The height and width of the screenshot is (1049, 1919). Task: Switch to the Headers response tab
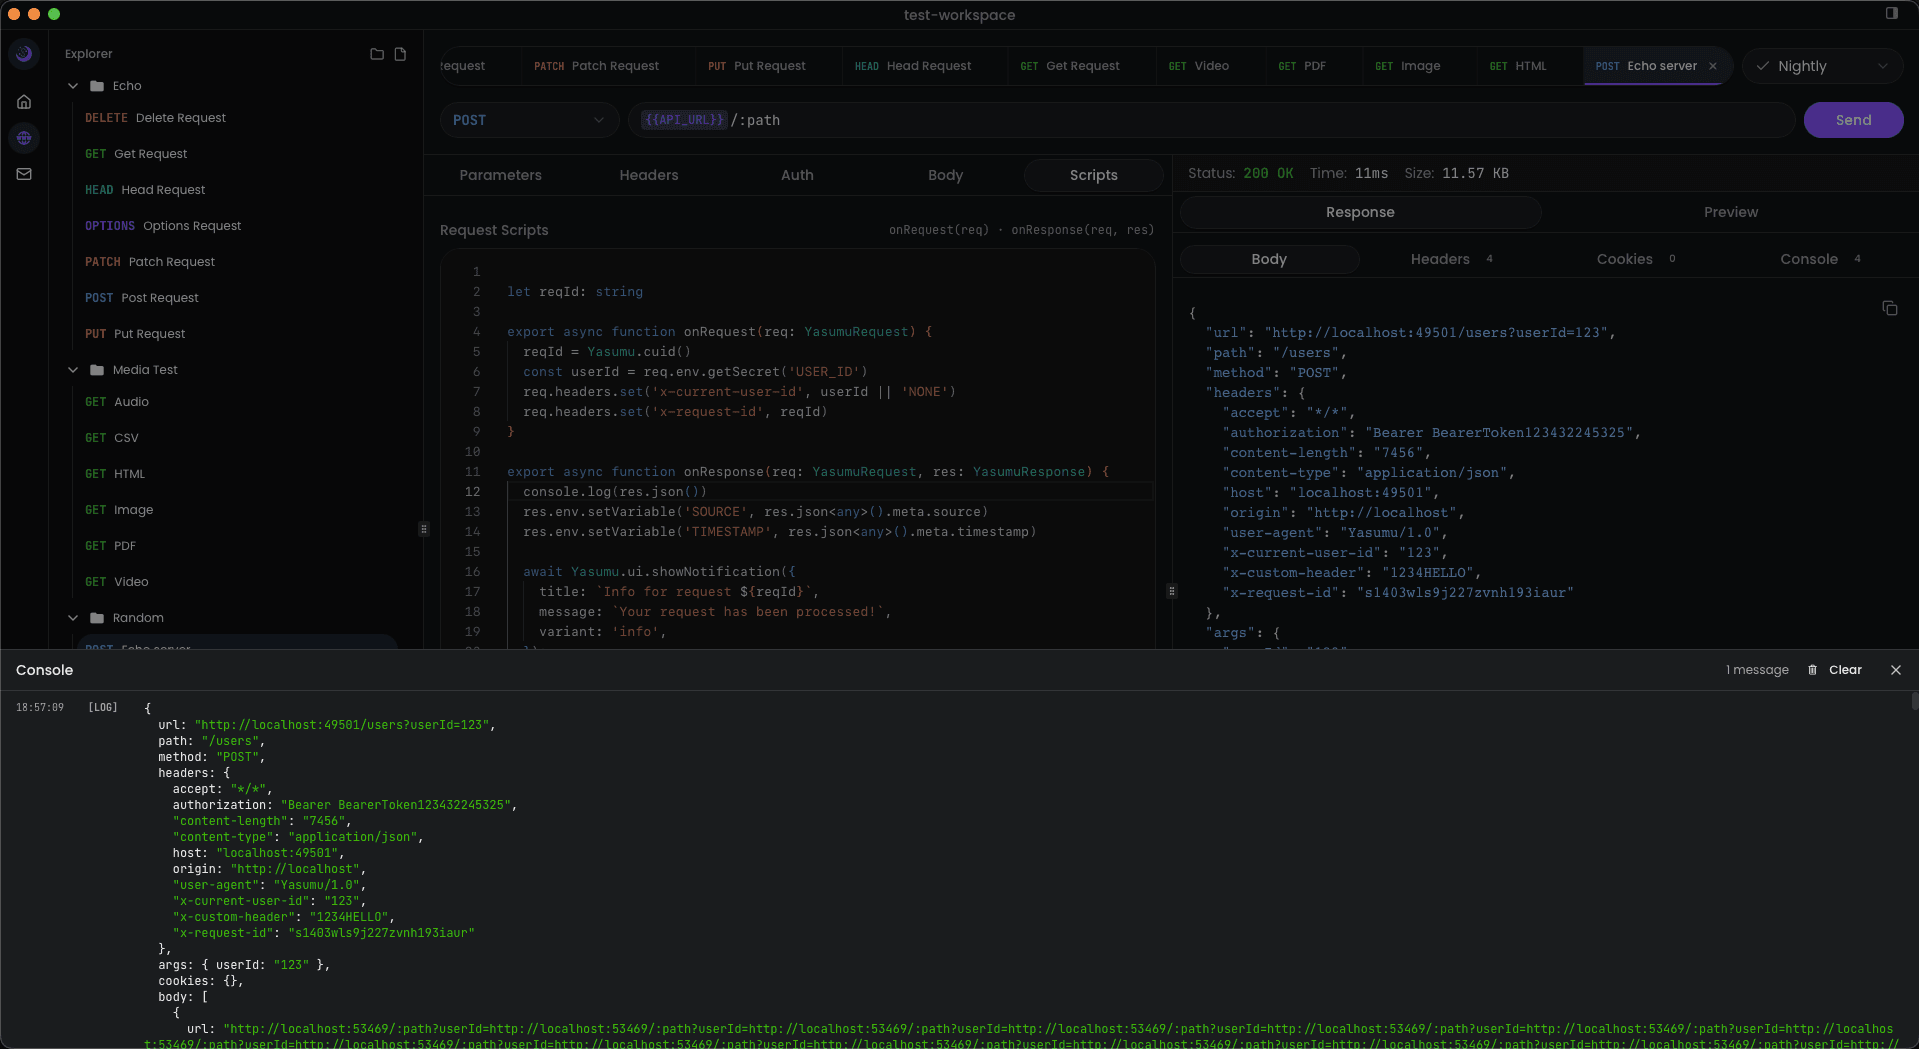point(1440,258)
